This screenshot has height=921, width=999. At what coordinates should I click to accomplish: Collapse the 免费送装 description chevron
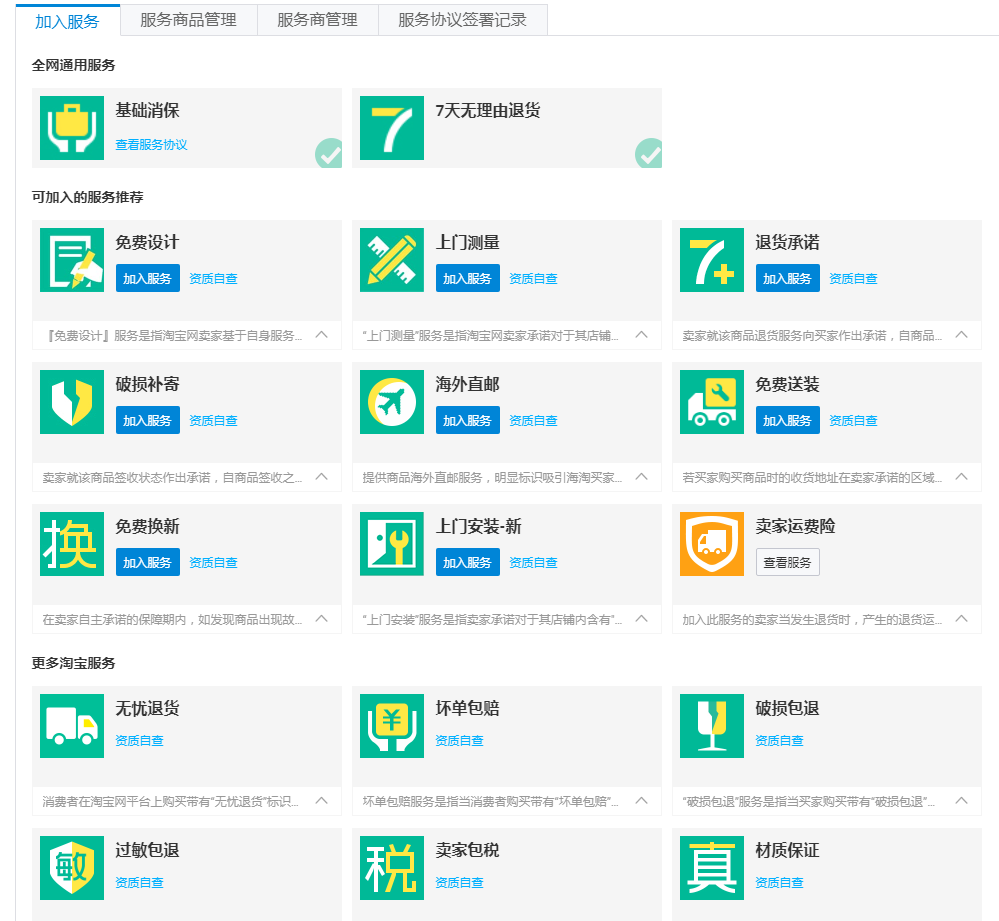(x=961, y=476)
